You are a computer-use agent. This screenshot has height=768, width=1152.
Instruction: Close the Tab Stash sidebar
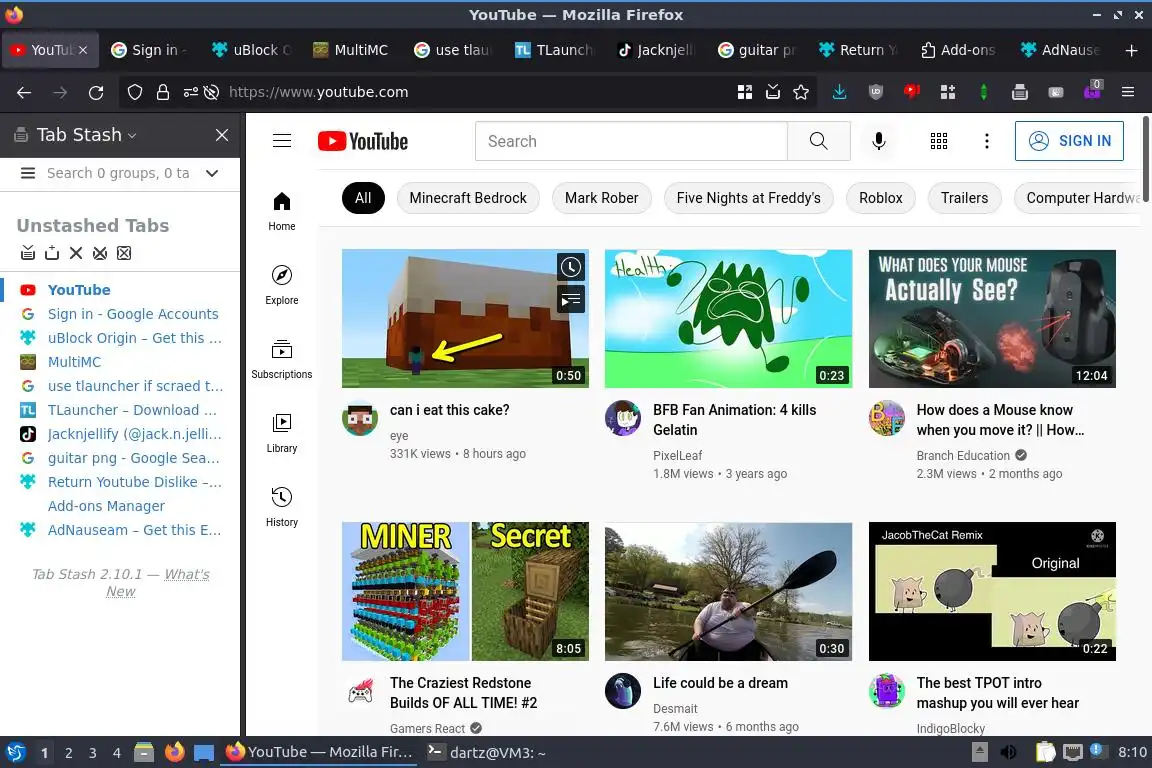click(222, 135)
